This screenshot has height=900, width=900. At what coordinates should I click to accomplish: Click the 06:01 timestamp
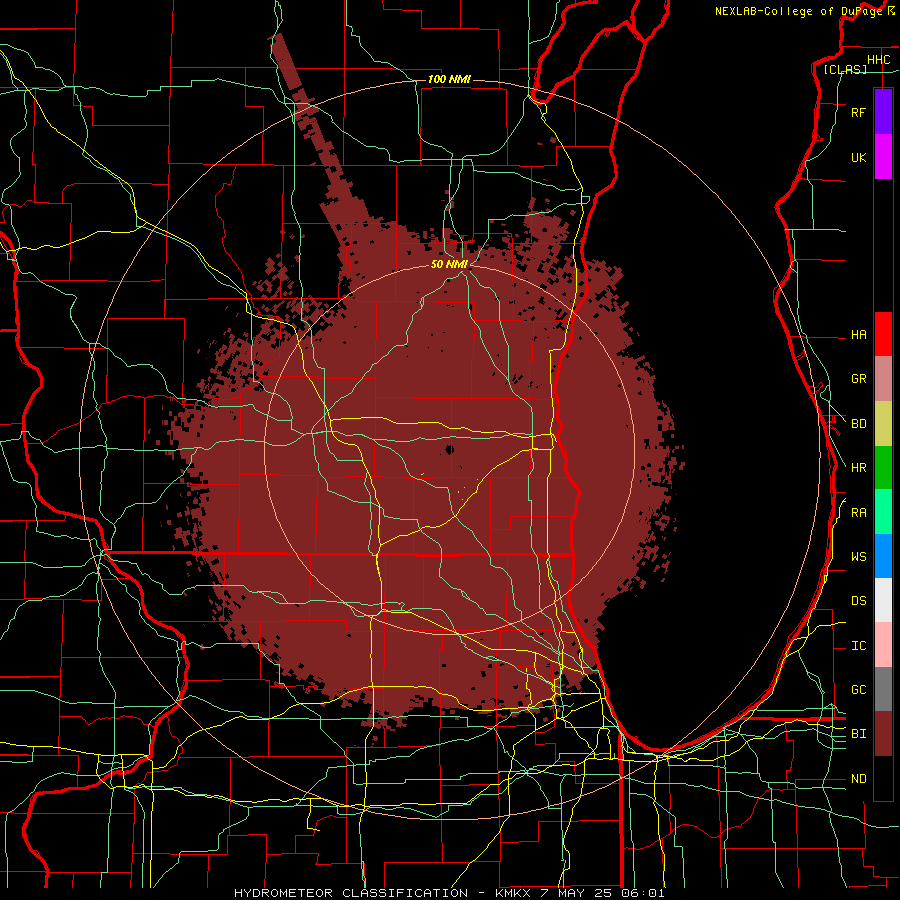click(x=643, y=893)
